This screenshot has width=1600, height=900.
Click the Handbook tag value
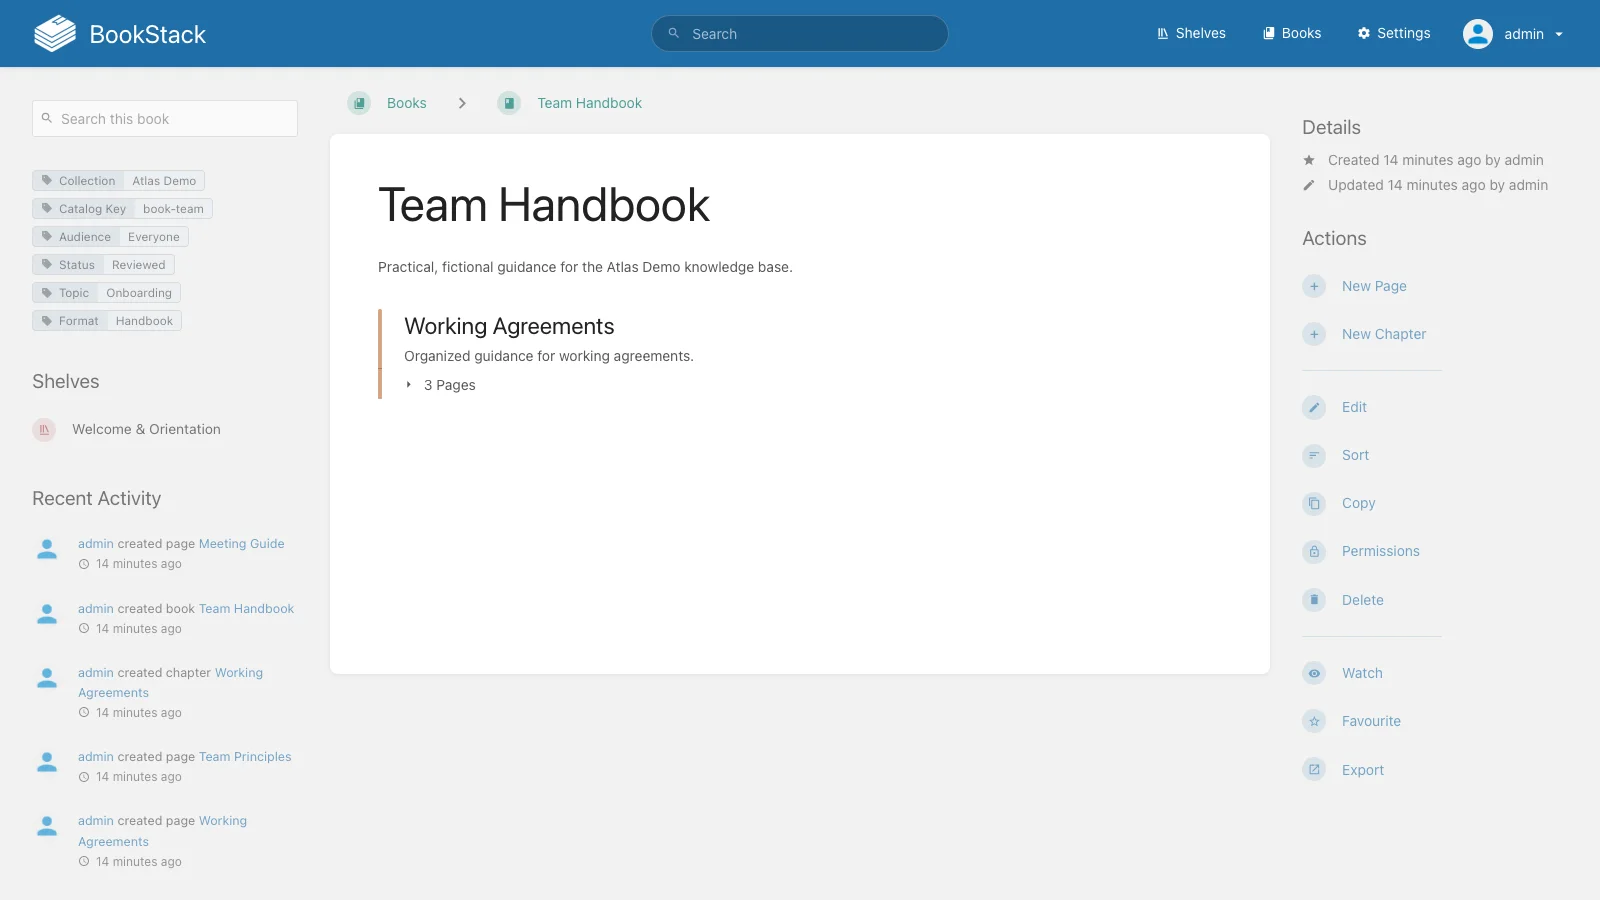[x=144, y=321]
